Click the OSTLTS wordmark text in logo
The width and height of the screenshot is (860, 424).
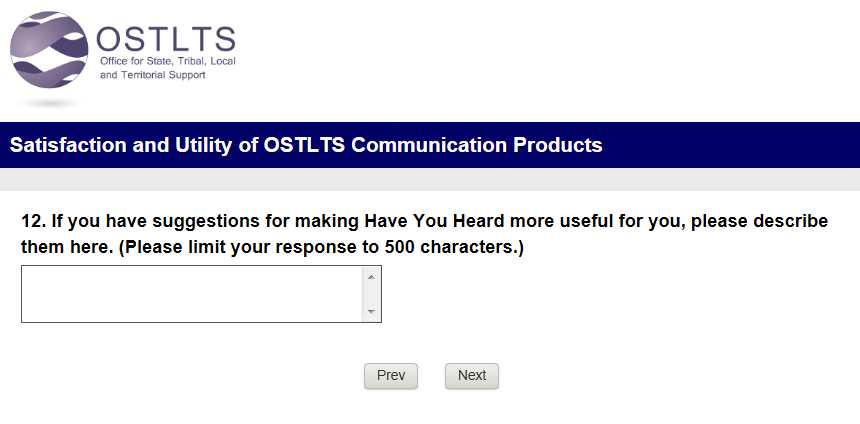tap(165, 38)
